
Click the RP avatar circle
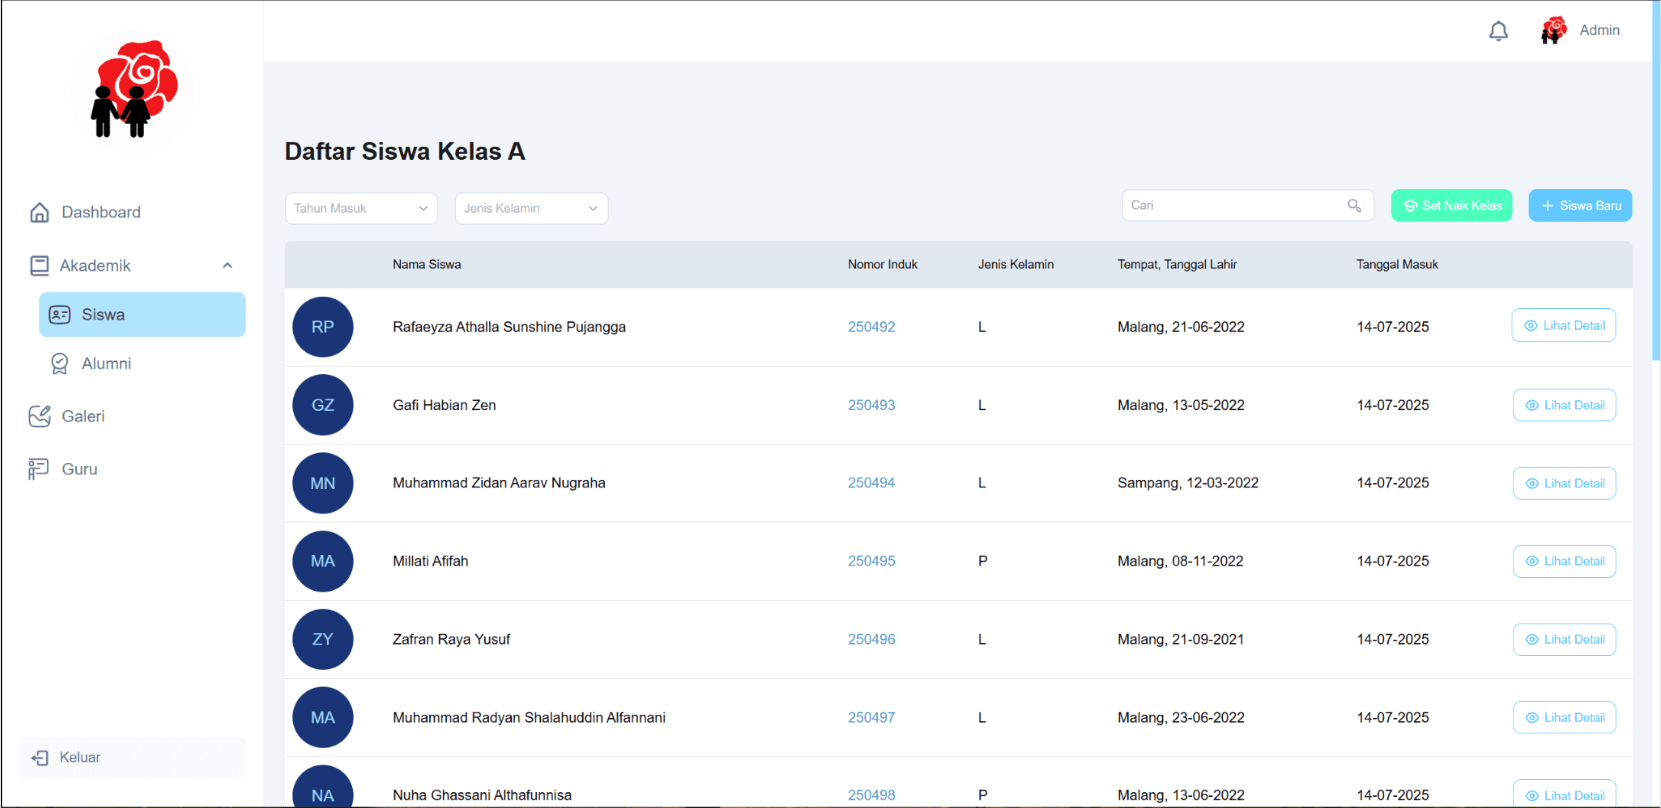(x=323, y=327)
